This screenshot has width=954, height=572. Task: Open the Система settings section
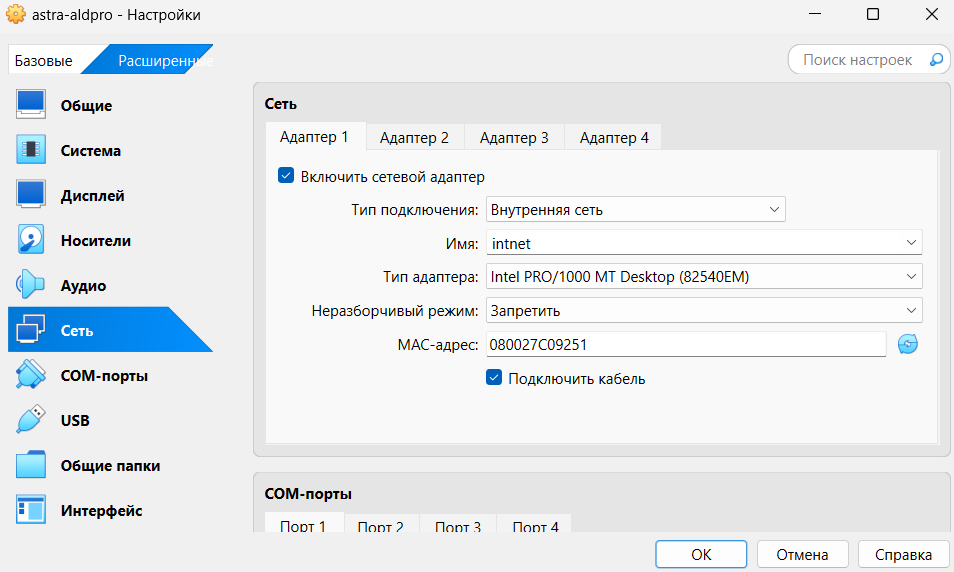coord(110,150)
